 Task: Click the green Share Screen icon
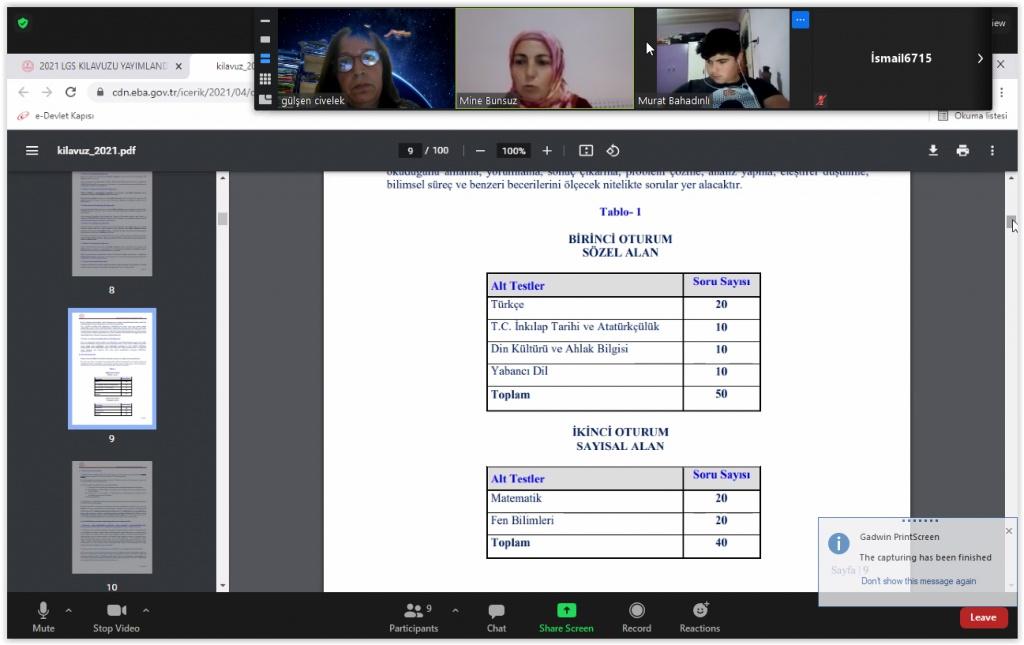(x=566, y=610)
